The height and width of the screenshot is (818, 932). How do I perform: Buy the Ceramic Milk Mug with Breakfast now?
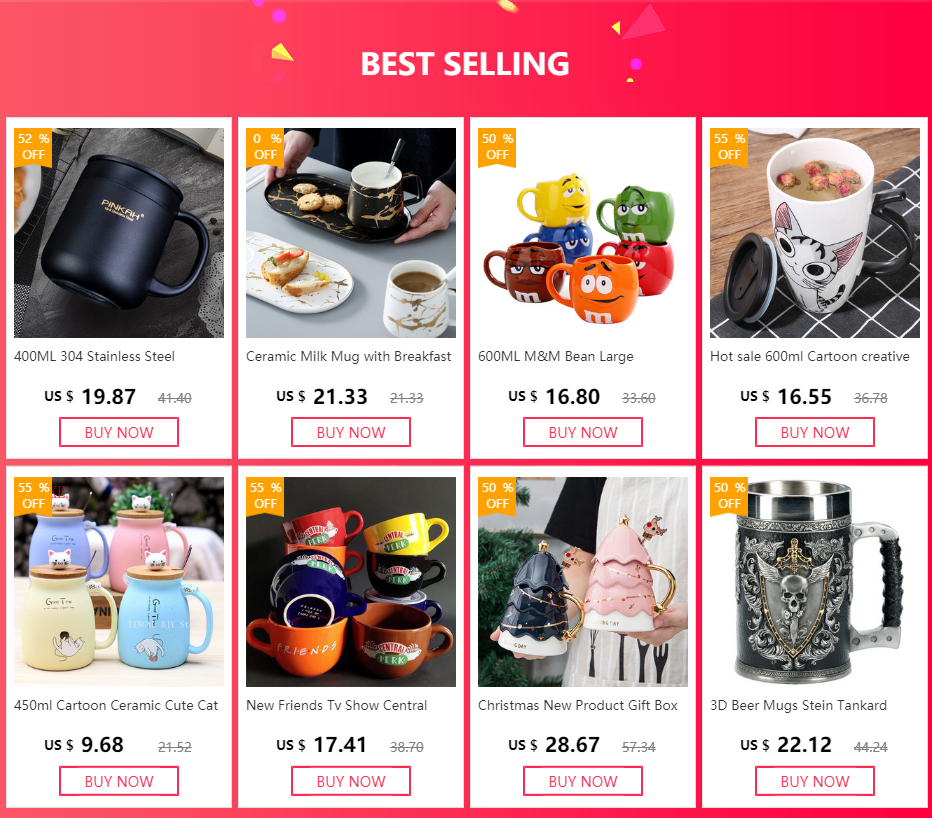pos(351,432)
